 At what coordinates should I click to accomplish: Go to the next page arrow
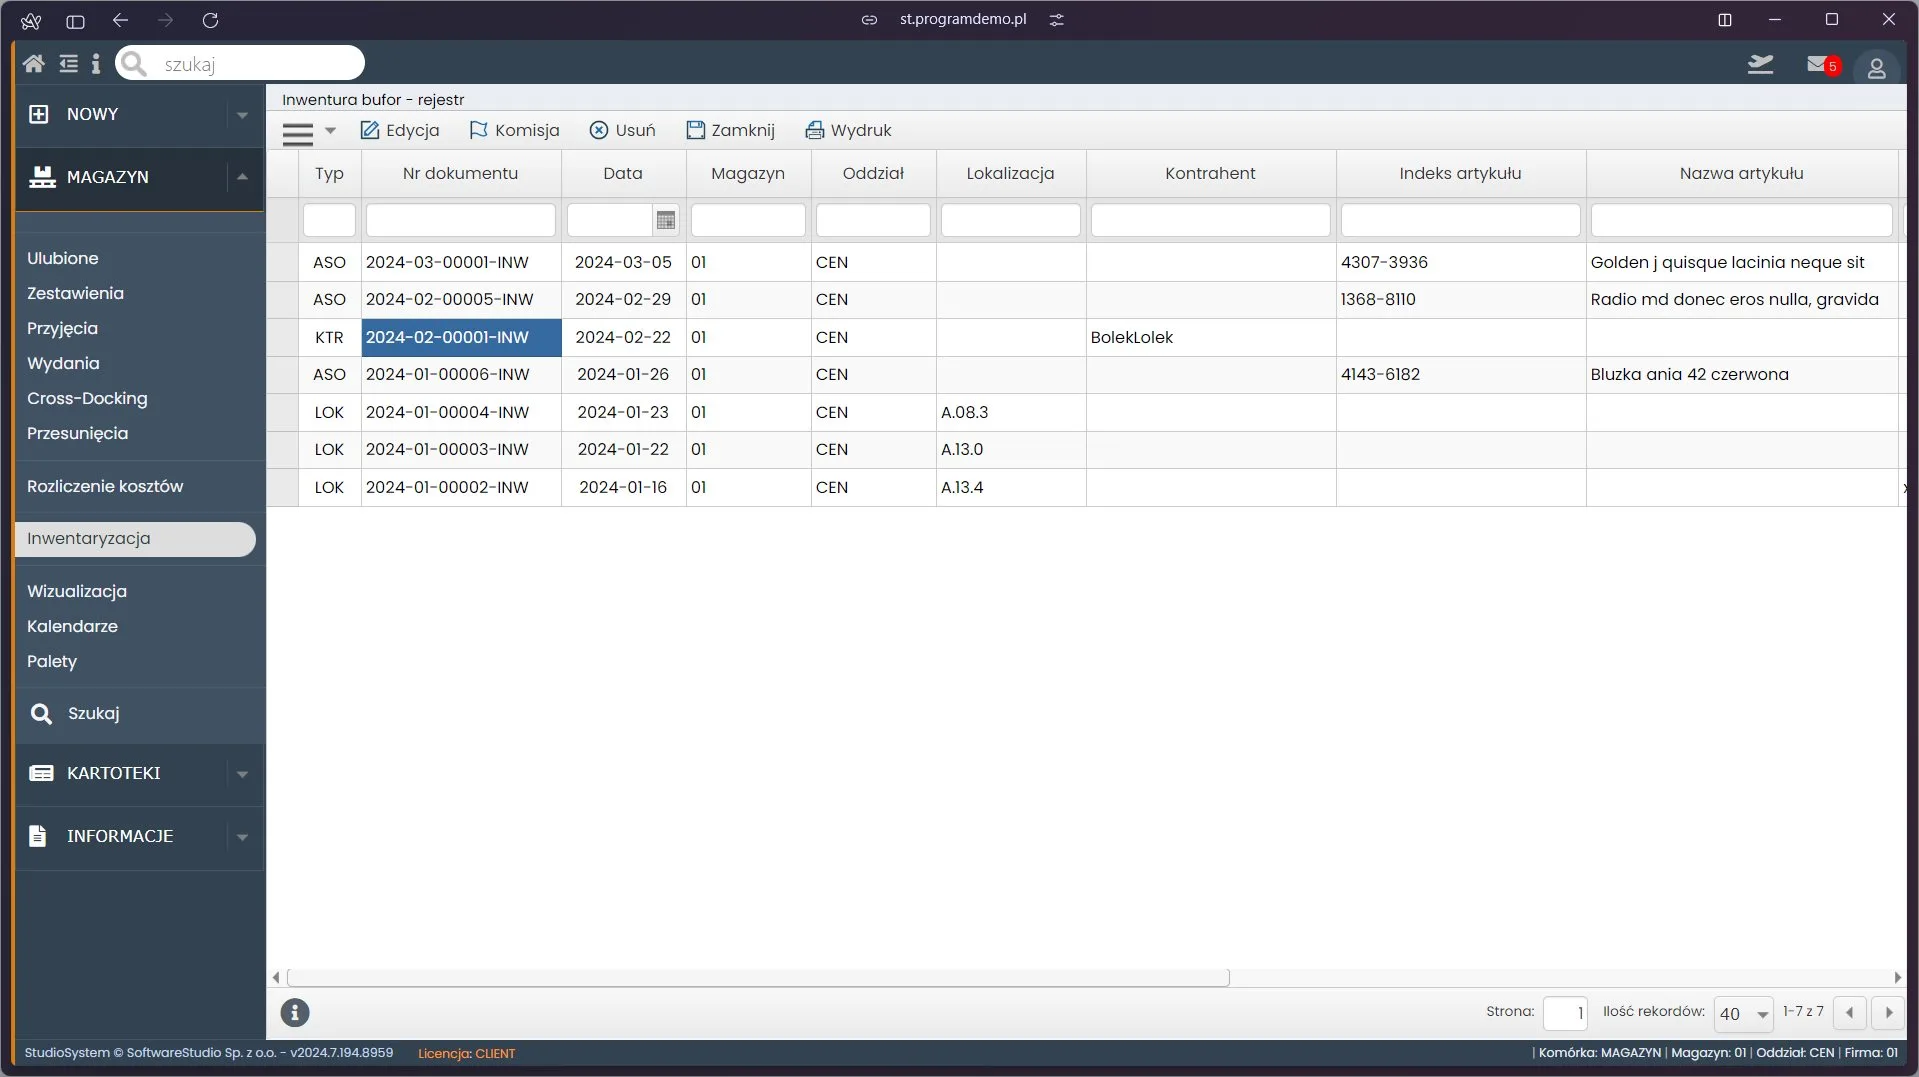point(1888,1012)
